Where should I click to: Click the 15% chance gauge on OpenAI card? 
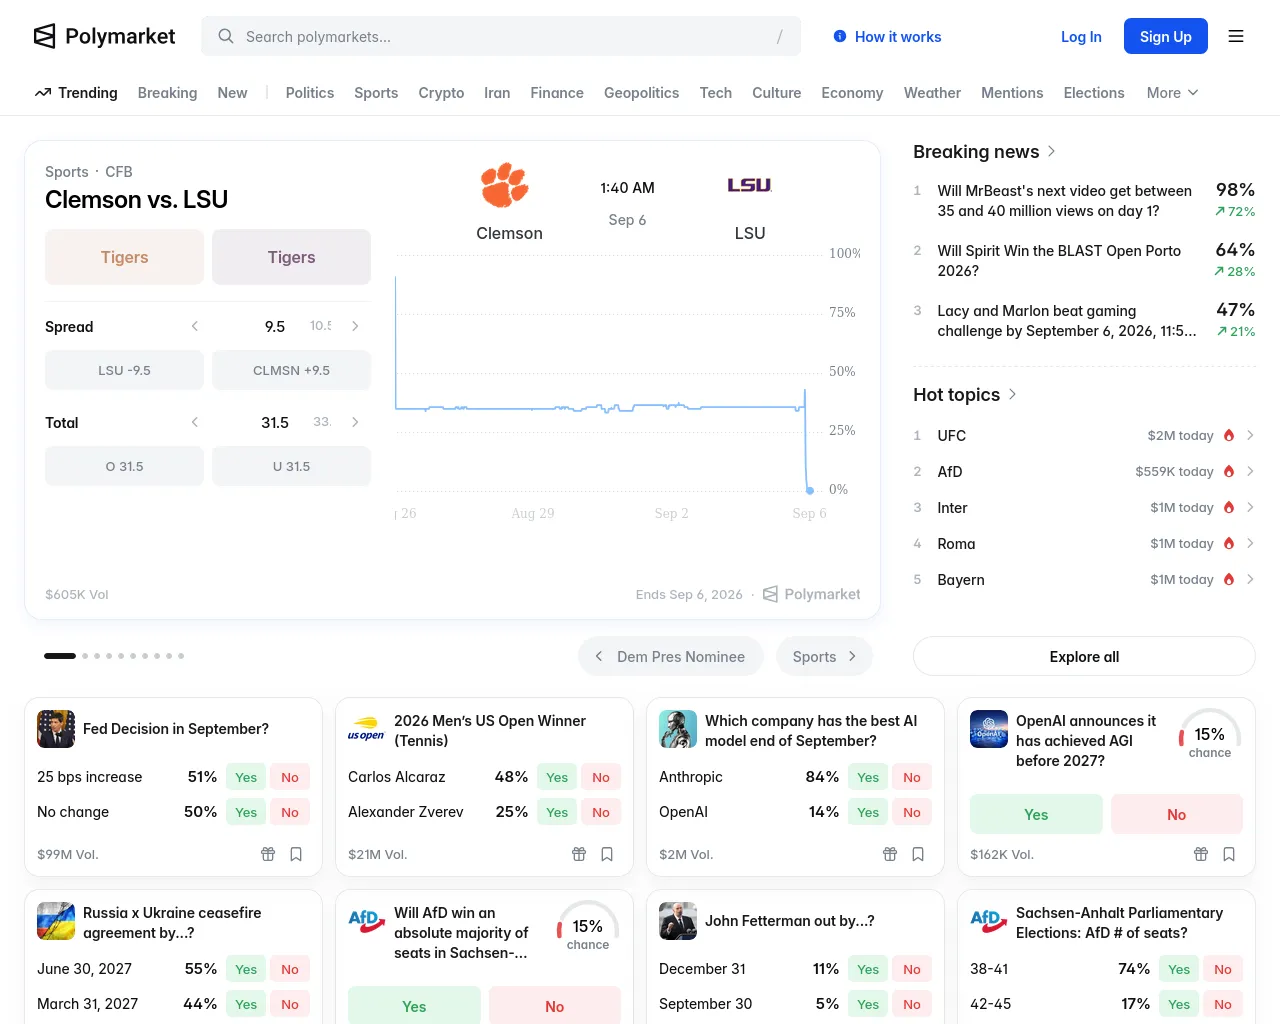click(x=1210, y=734)
